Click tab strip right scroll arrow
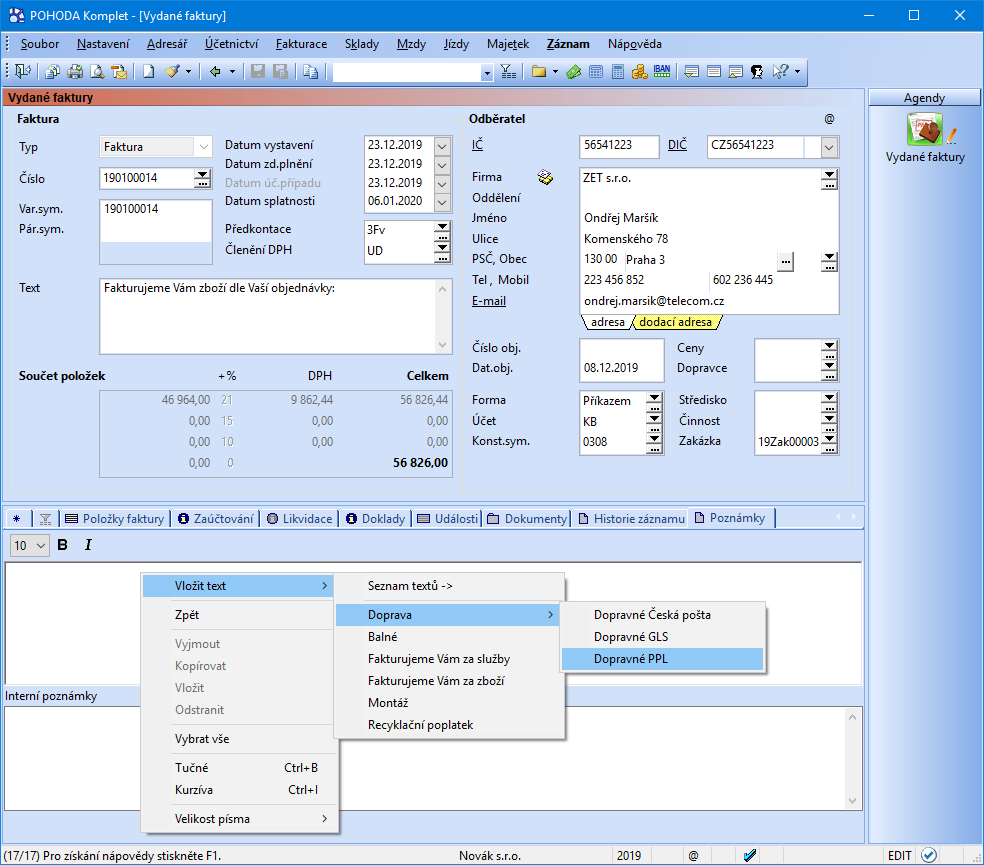Screen dimensions: 984x865 [x=853, y=517]
